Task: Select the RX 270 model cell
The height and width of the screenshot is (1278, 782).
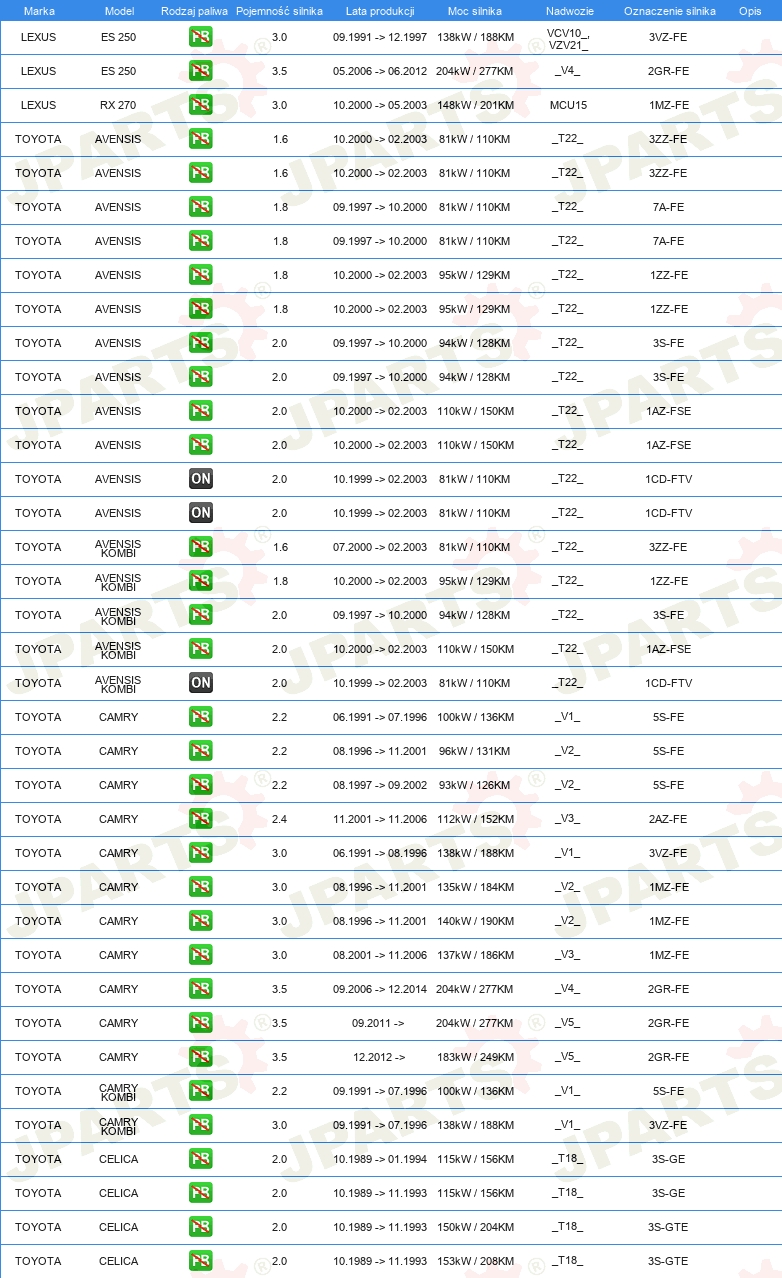Action: pos(119,105)
